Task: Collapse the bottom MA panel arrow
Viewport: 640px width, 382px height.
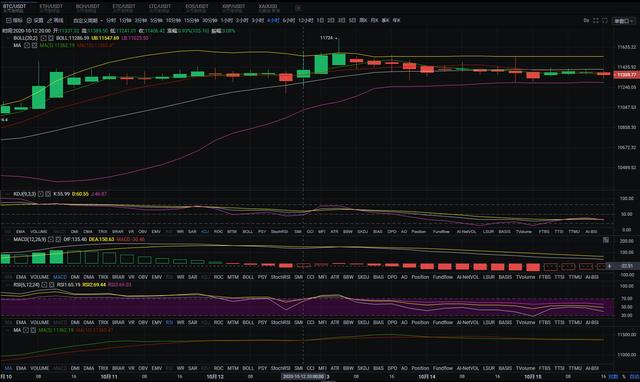Action: pos(8,330)
